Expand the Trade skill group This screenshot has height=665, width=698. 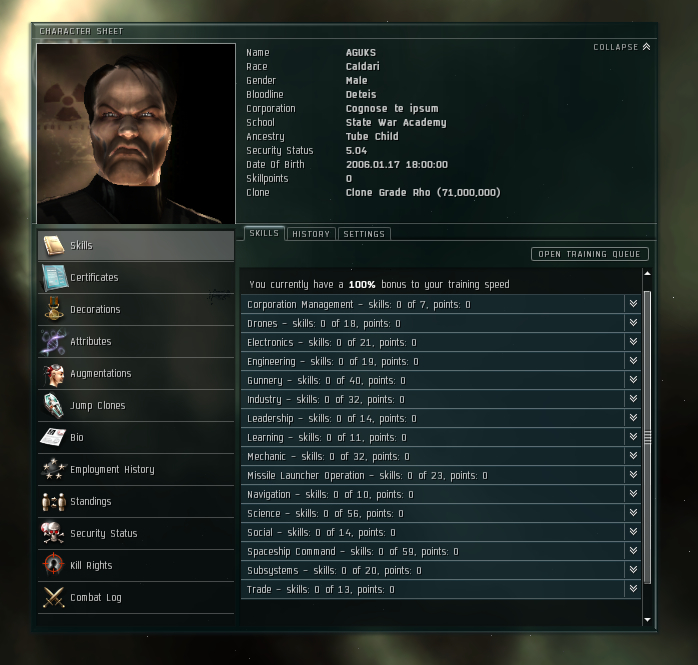[x=633, y=589]
